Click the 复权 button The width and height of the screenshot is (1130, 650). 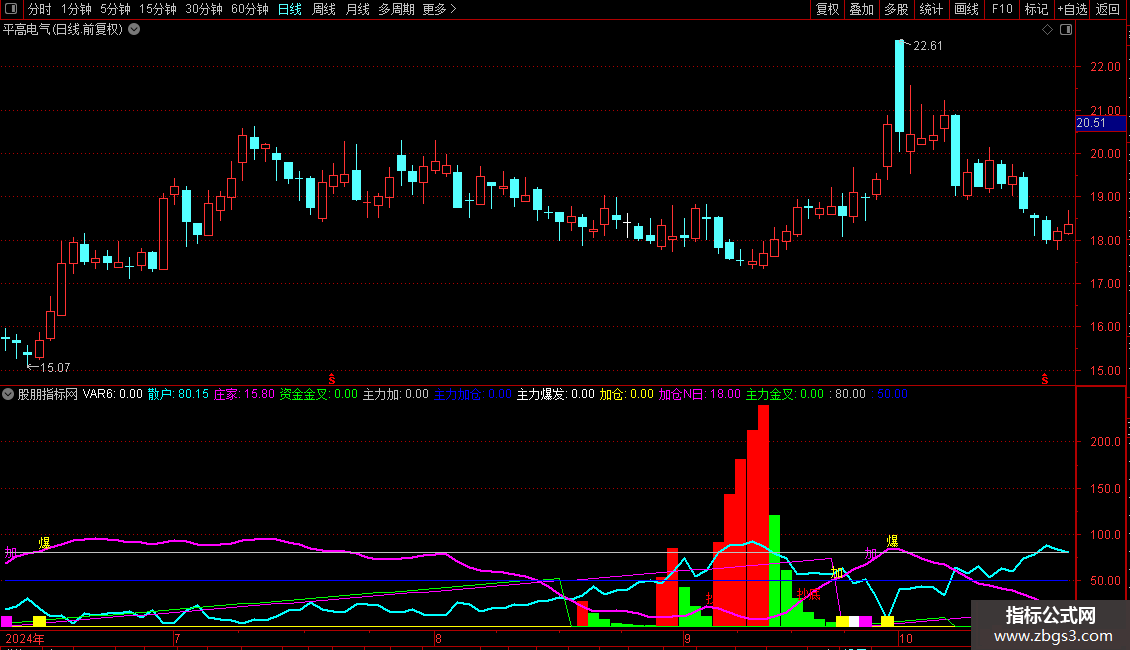(x=827, y=9)
